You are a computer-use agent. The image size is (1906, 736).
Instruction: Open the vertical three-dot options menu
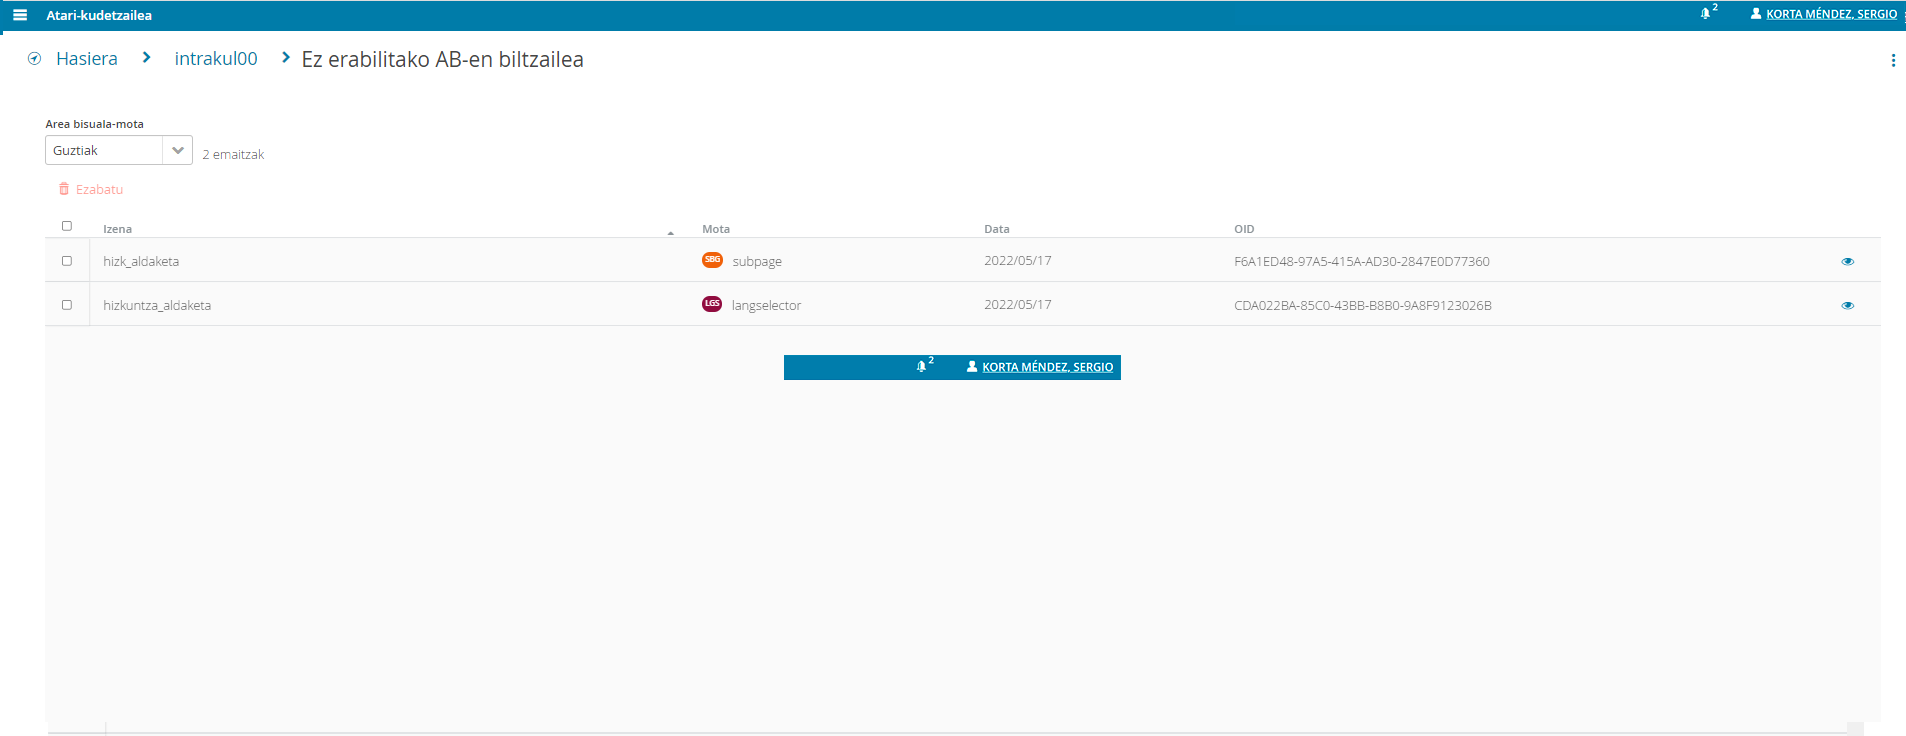tap(1892, 60)
